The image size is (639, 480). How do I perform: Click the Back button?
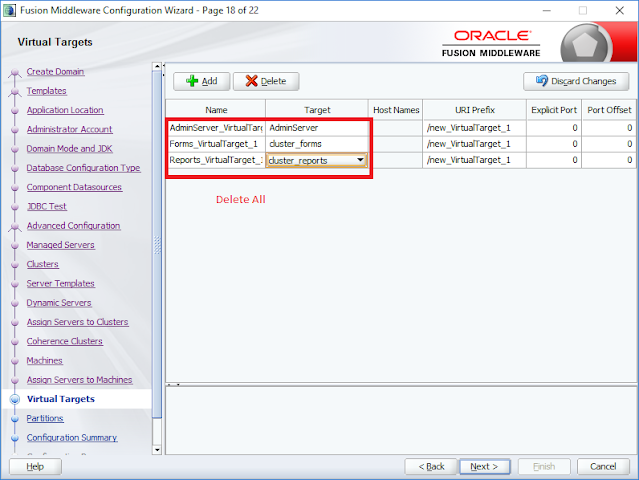[431, 467]
